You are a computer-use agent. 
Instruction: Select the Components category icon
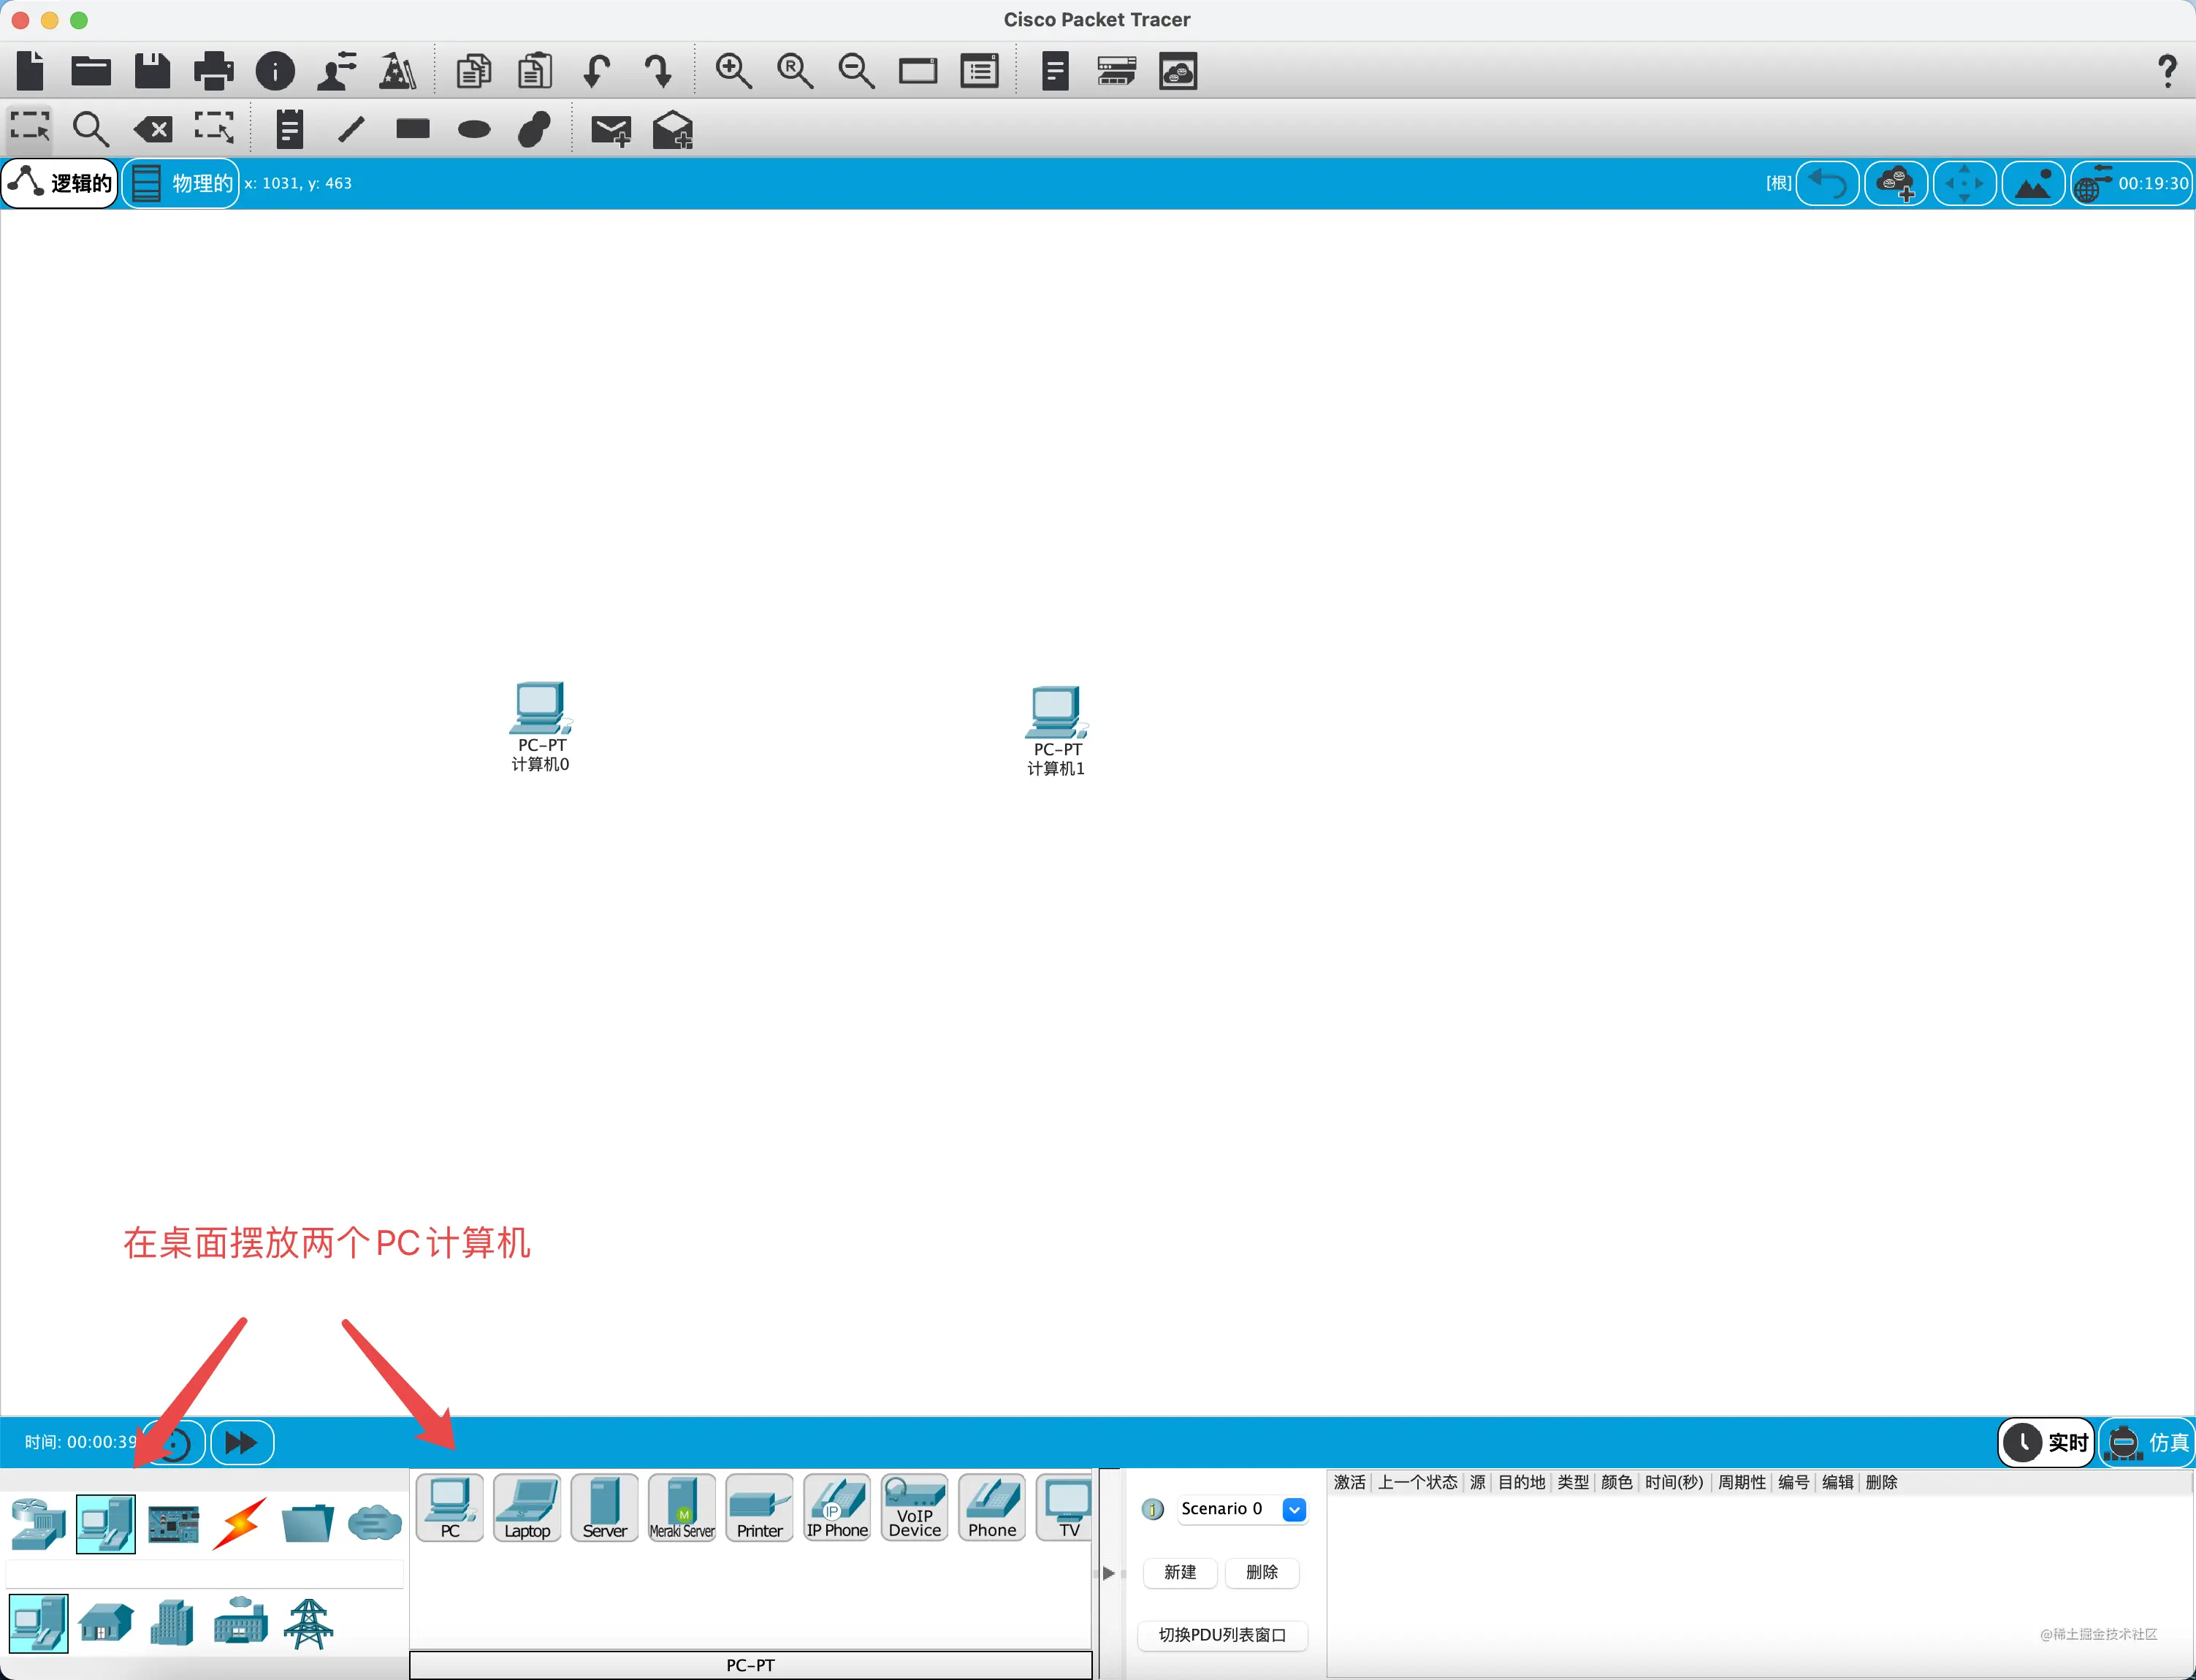tap(172, 1523)
